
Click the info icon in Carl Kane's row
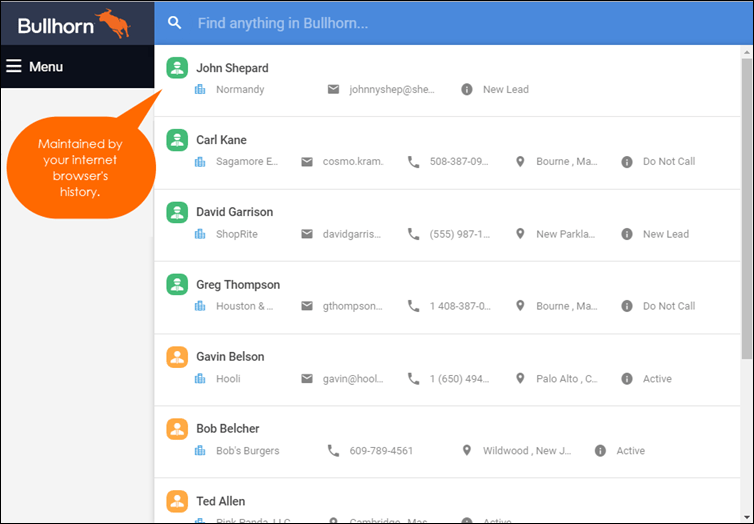coord(627,162)
